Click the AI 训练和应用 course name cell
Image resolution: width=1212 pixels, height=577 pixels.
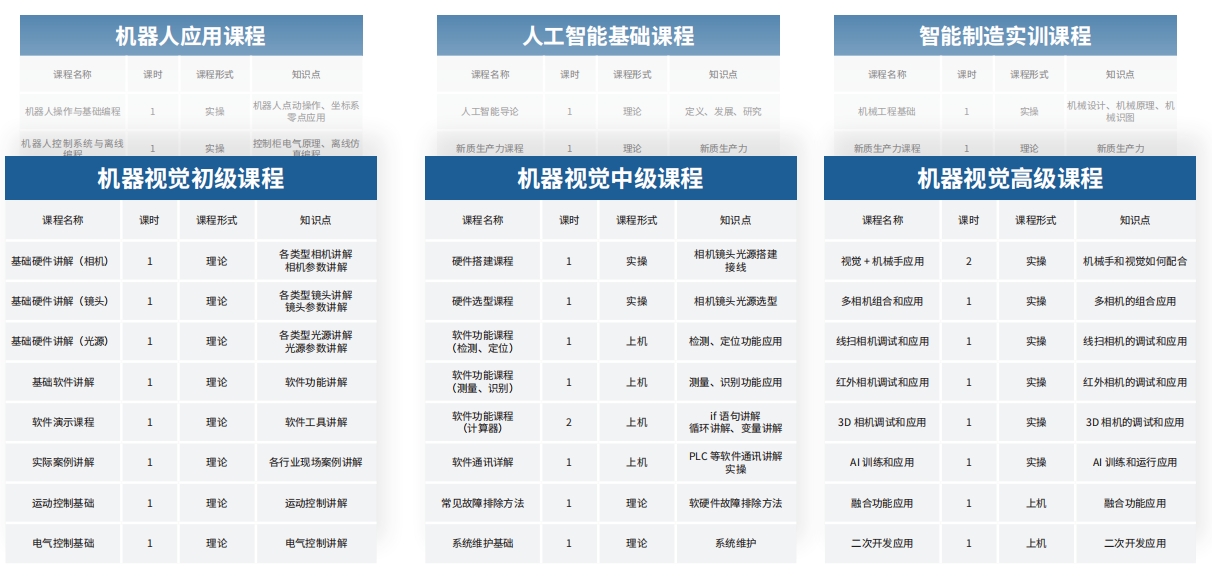click(882, 463)
